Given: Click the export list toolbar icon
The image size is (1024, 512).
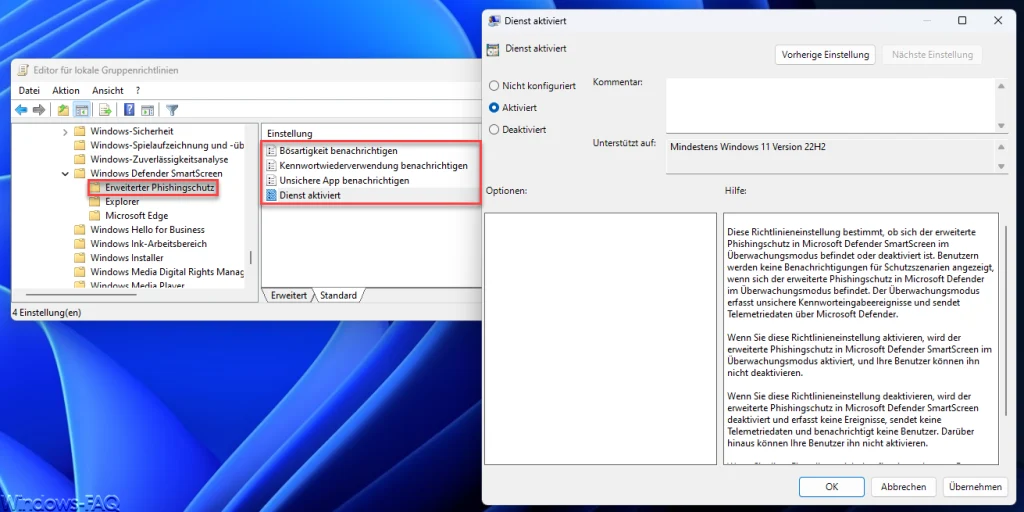Looking at the screenshot, I should (x=105, y=110).
